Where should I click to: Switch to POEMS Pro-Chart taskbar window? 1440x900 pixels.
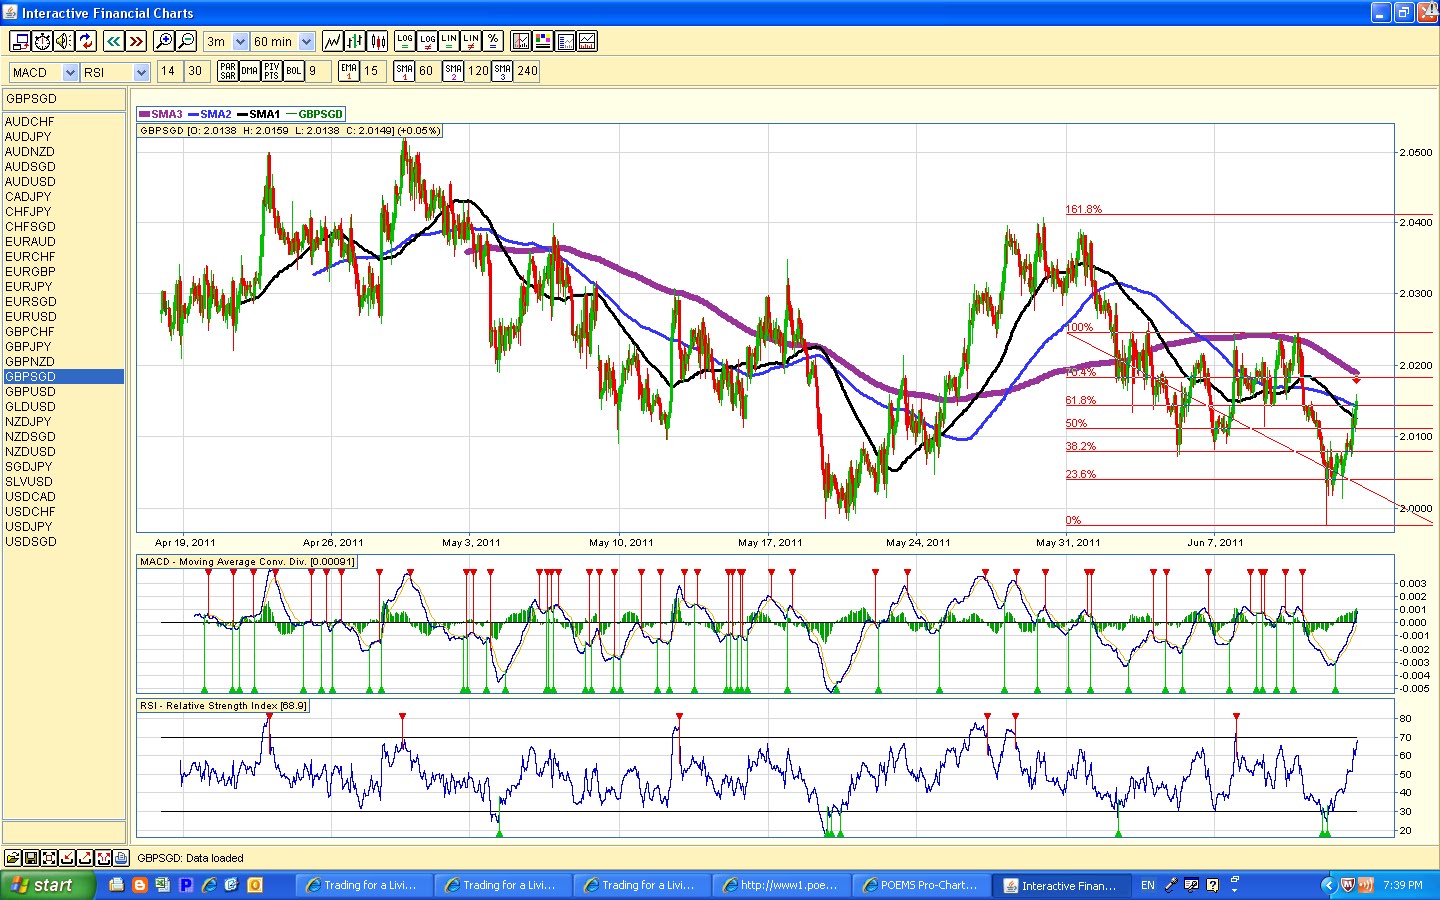click(921, 885)
